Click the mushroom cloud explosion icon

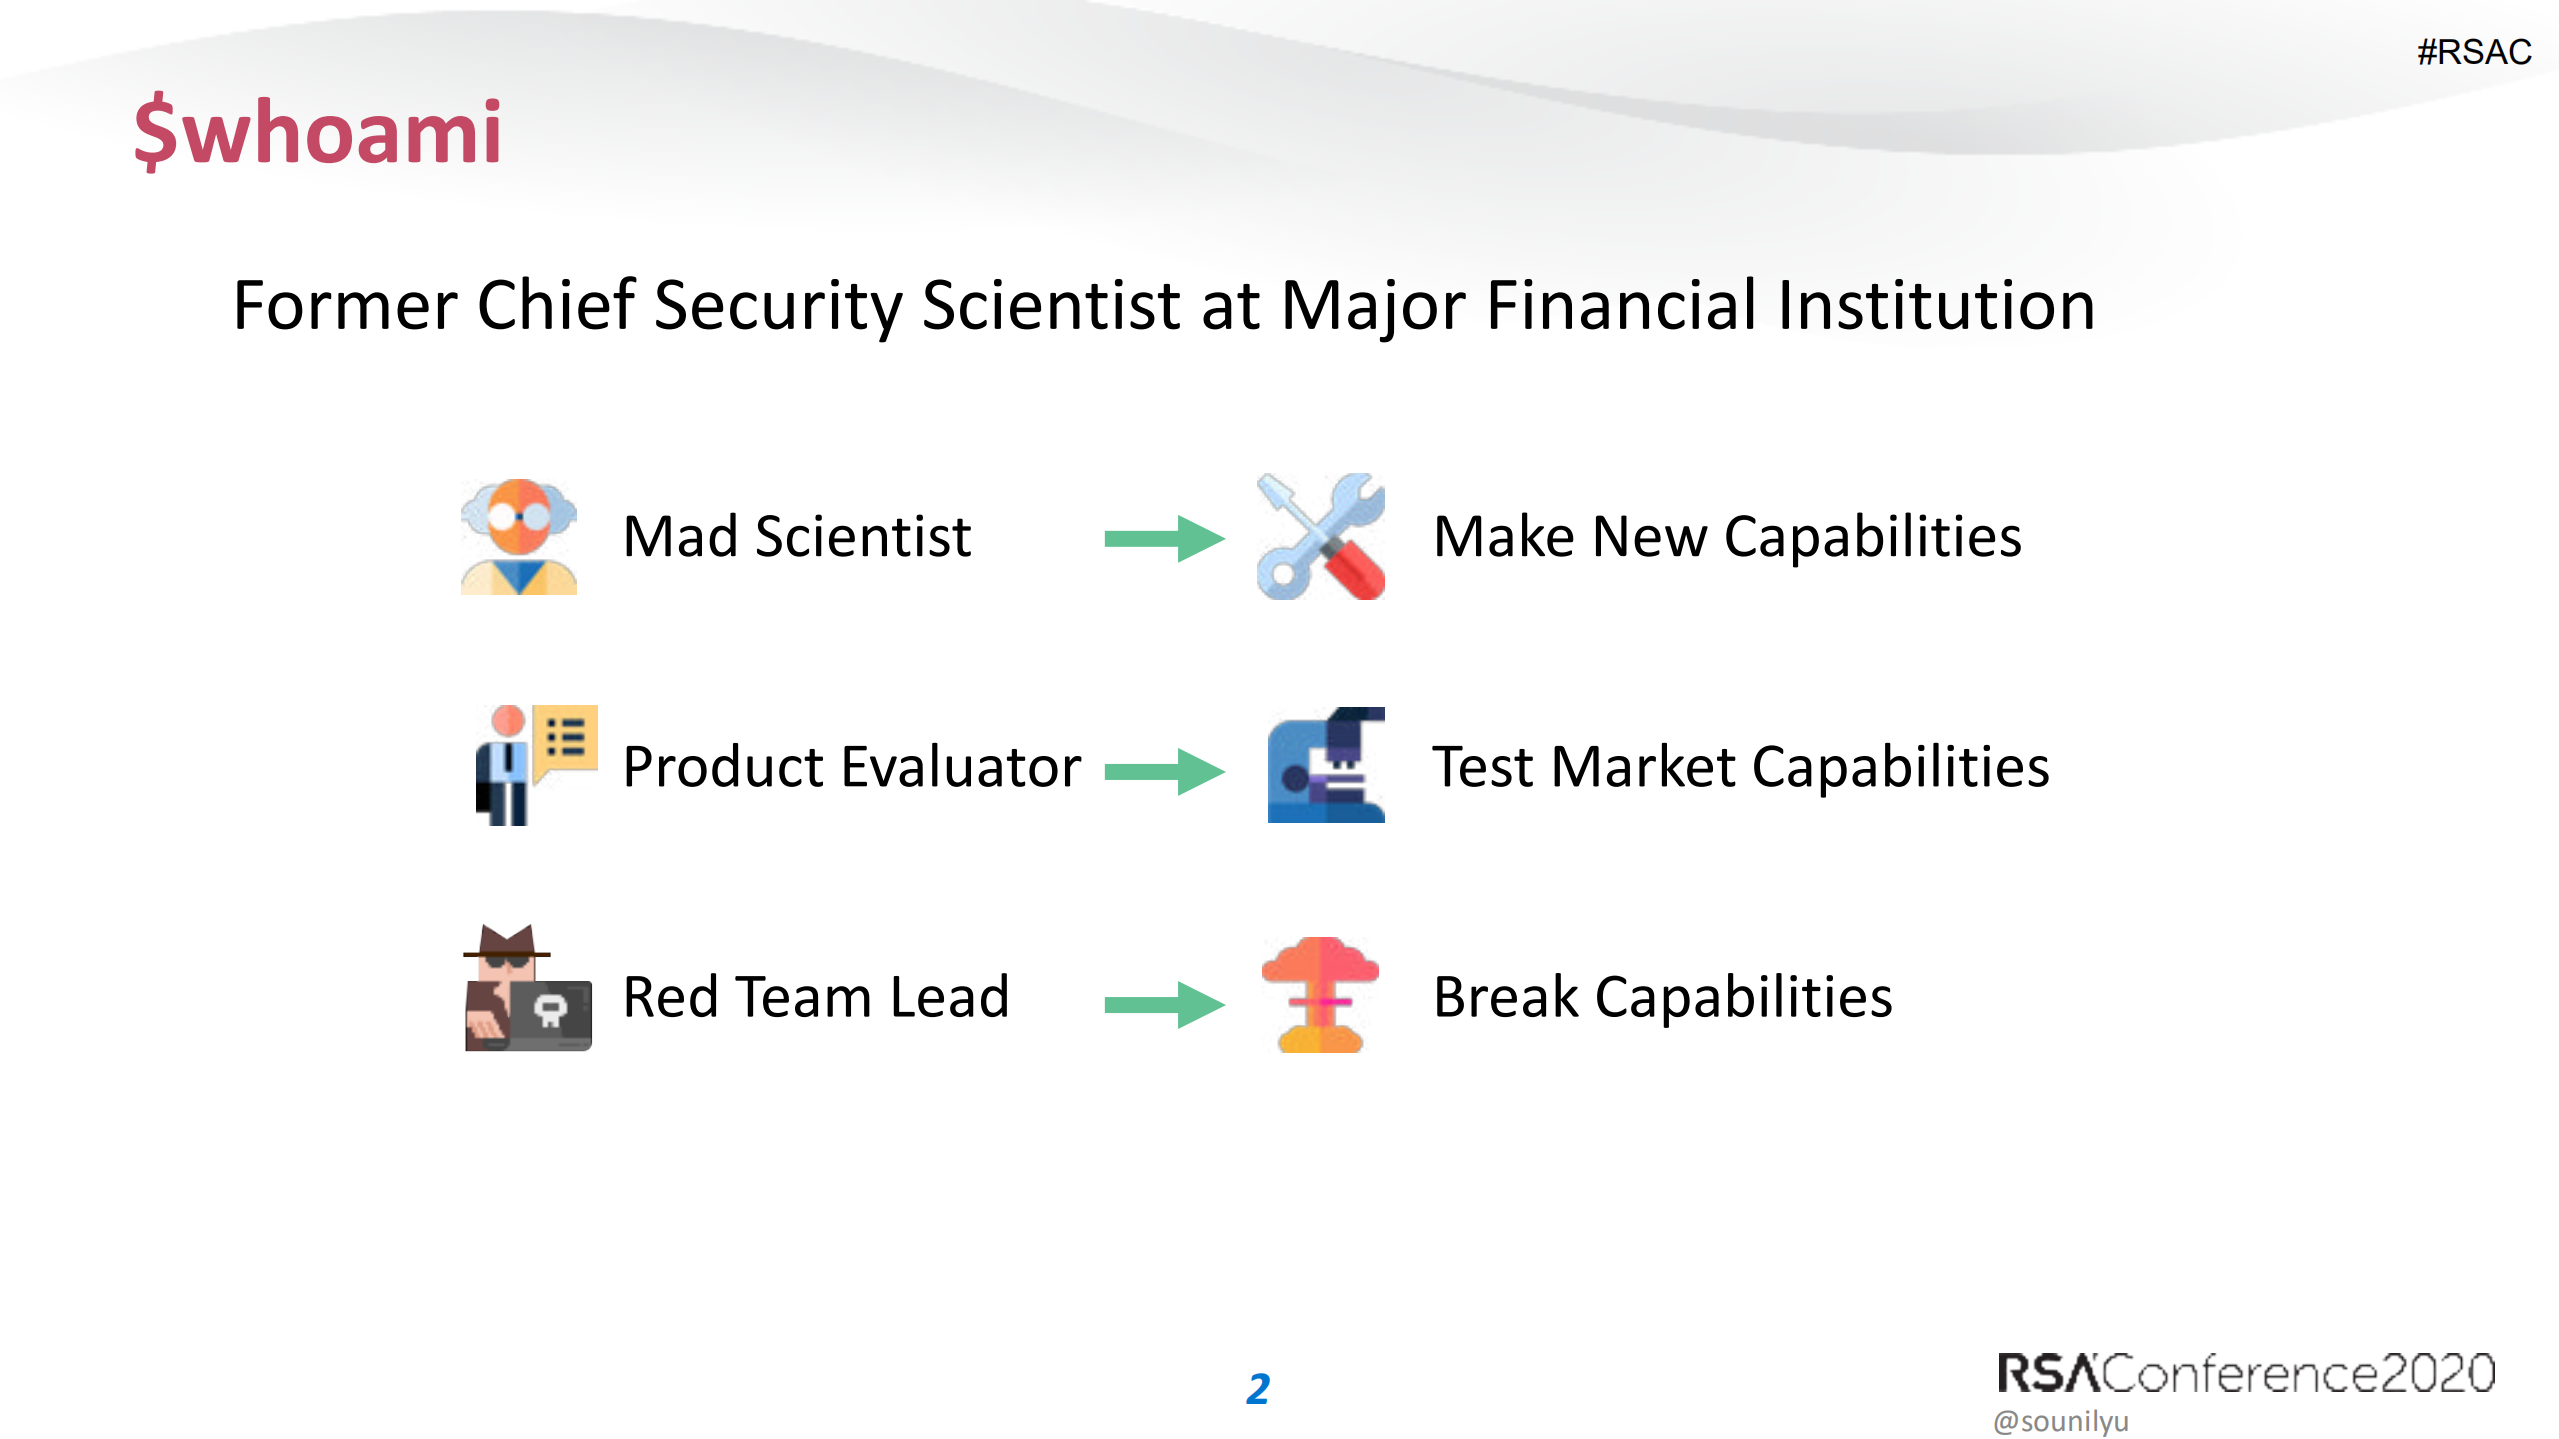1320,994
